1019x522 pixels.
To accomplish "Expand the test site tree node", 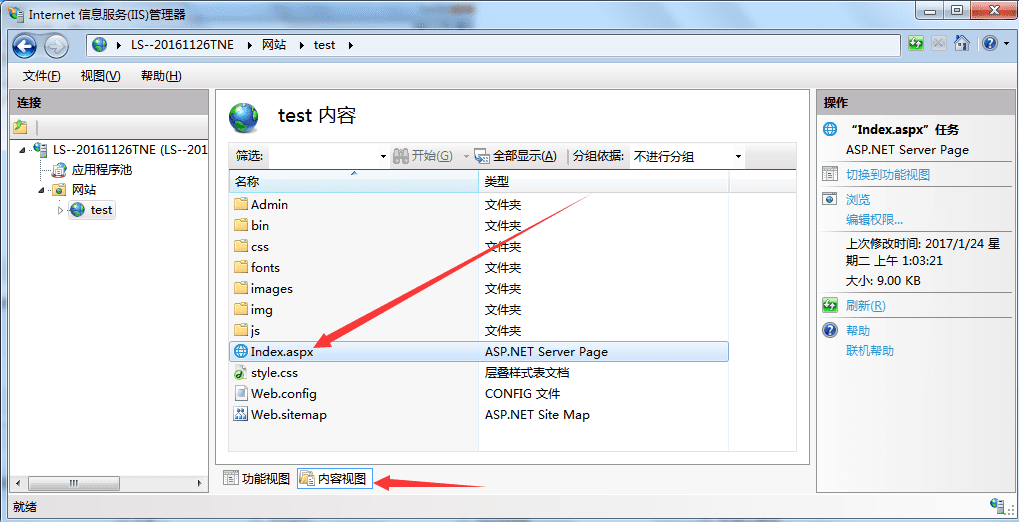I will pos(60,211).
